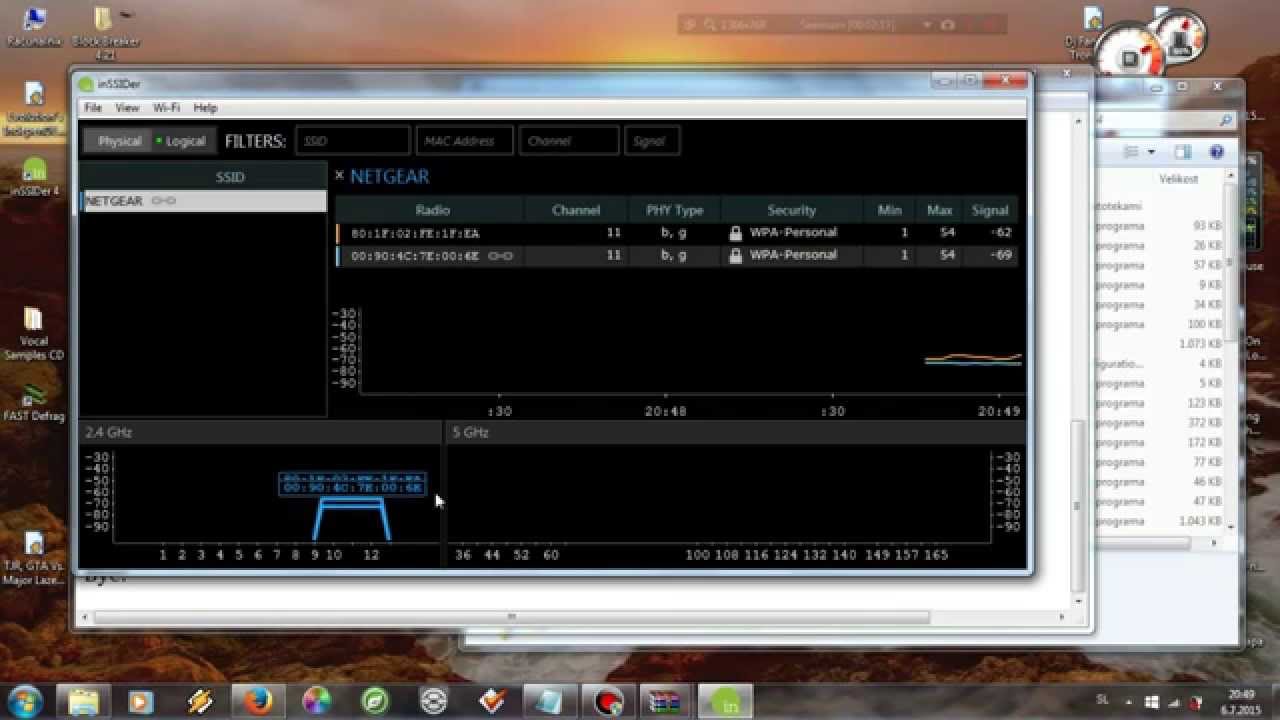This screenshot has width=1280, height=720.
Task: Sort radios by Max column header
Action: [939, 210]
